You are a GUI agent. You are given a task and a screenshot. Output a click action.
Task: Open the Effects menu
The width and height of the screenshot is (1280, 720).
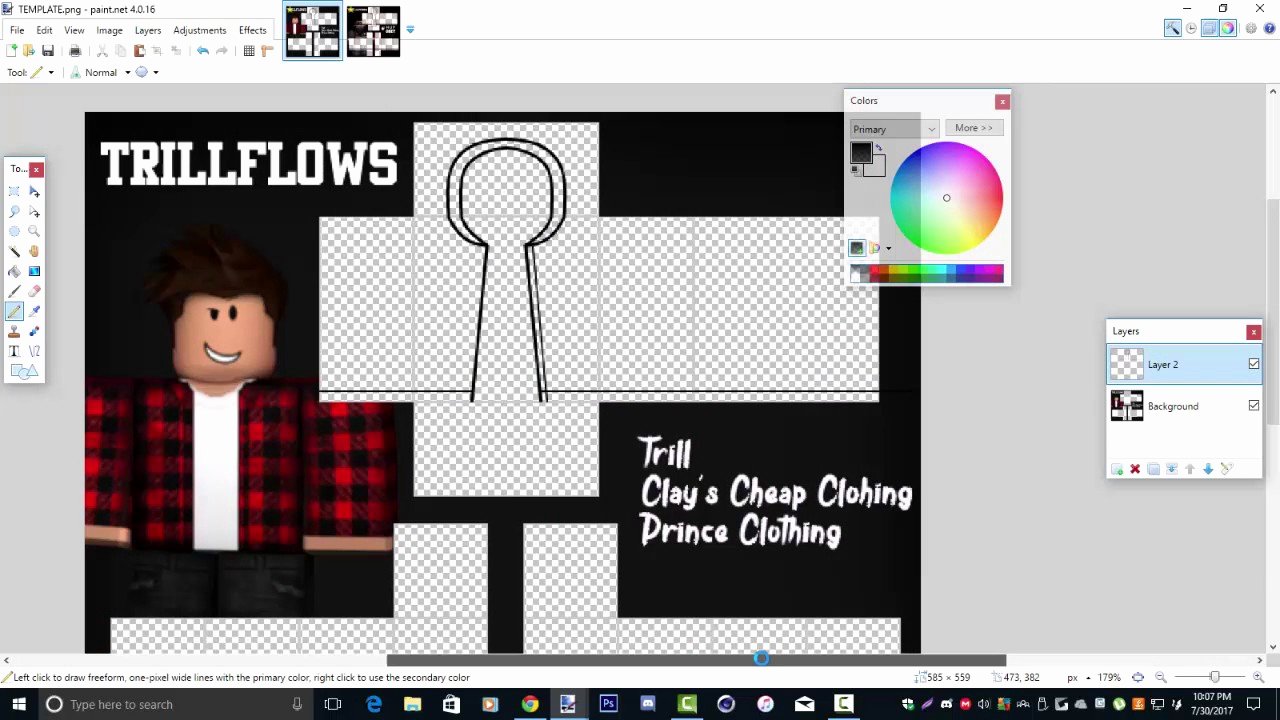(x=252, y=30)
